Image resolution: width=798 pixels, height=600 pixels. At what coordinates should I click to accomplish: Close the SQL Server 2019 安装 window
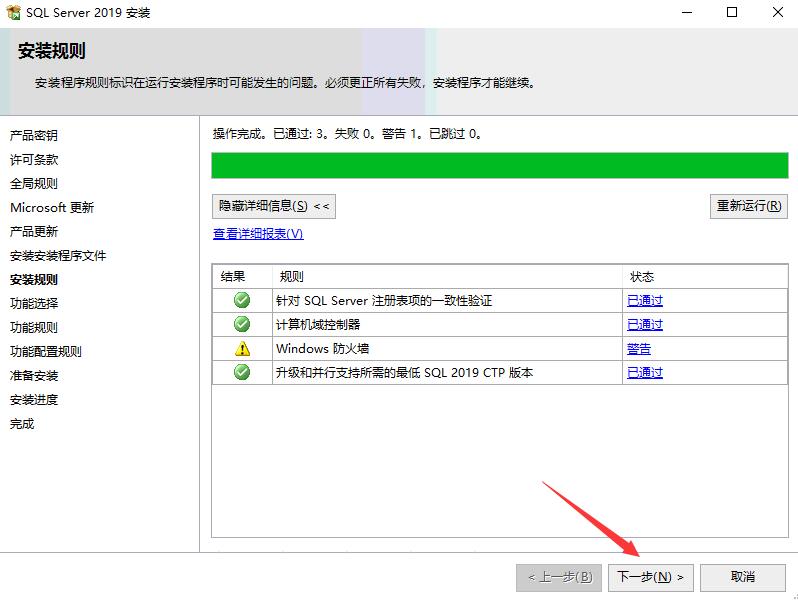click(778, 12)
